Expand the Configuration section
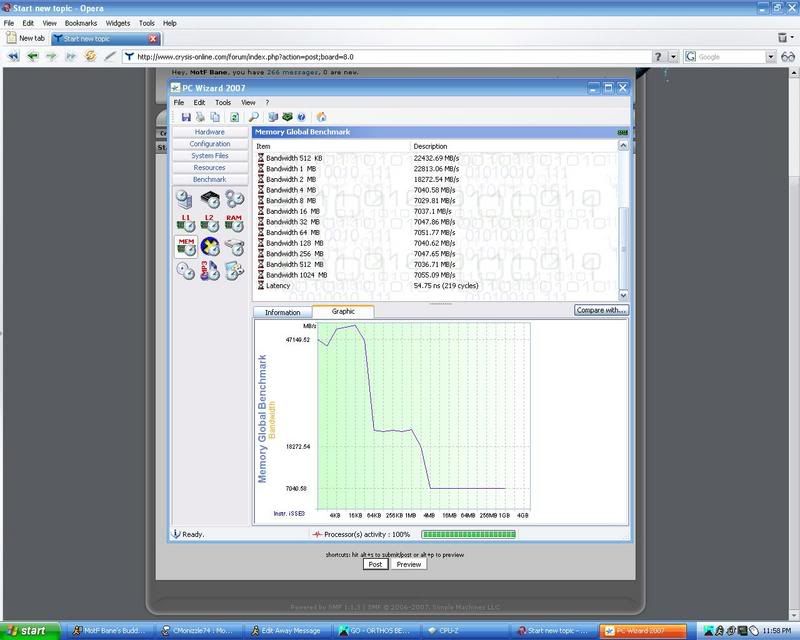Image resolution: width=800 pixels, height=640 pixels. (210, 144)
